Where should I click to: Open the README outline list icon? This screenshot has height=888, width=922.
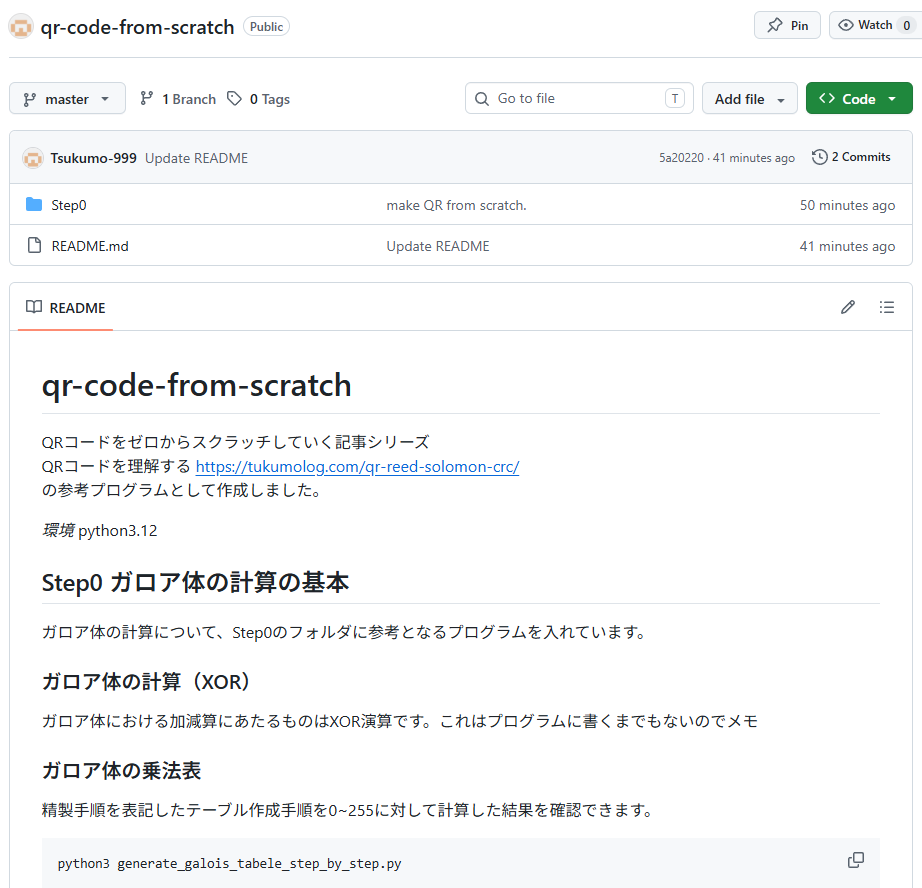pyautogui.click(x=887, y=307)
